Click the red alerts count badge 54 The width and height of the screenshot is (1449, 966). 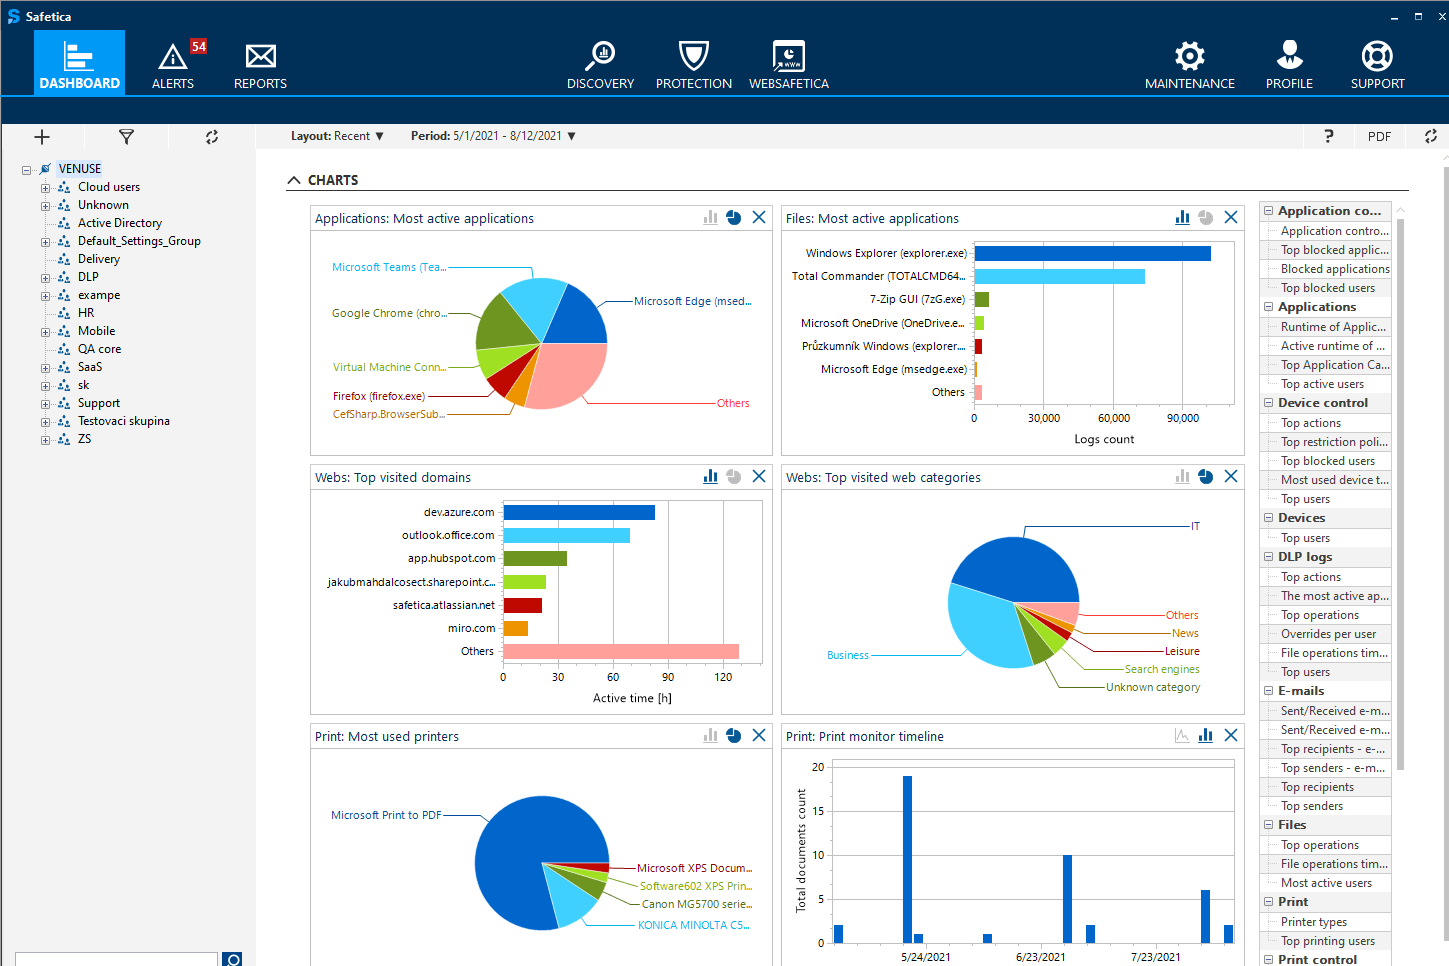coord(199,46)
